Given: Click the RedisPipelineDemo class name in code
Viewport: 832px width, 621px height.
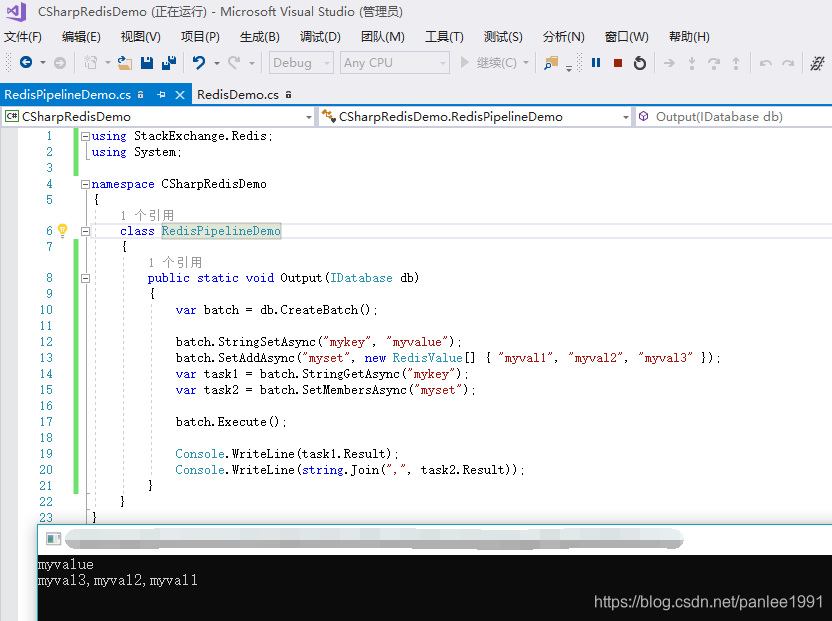Looking at the screenshot, I should tap(221, 231).
